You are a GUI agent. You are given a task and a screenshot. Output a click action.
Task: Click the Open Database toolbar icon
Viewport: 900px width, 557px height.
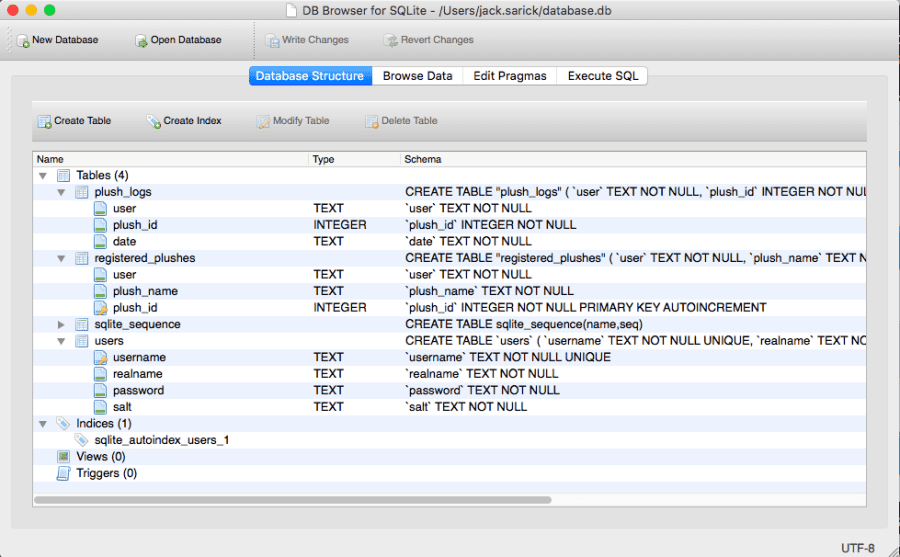(x=141, y=41)
